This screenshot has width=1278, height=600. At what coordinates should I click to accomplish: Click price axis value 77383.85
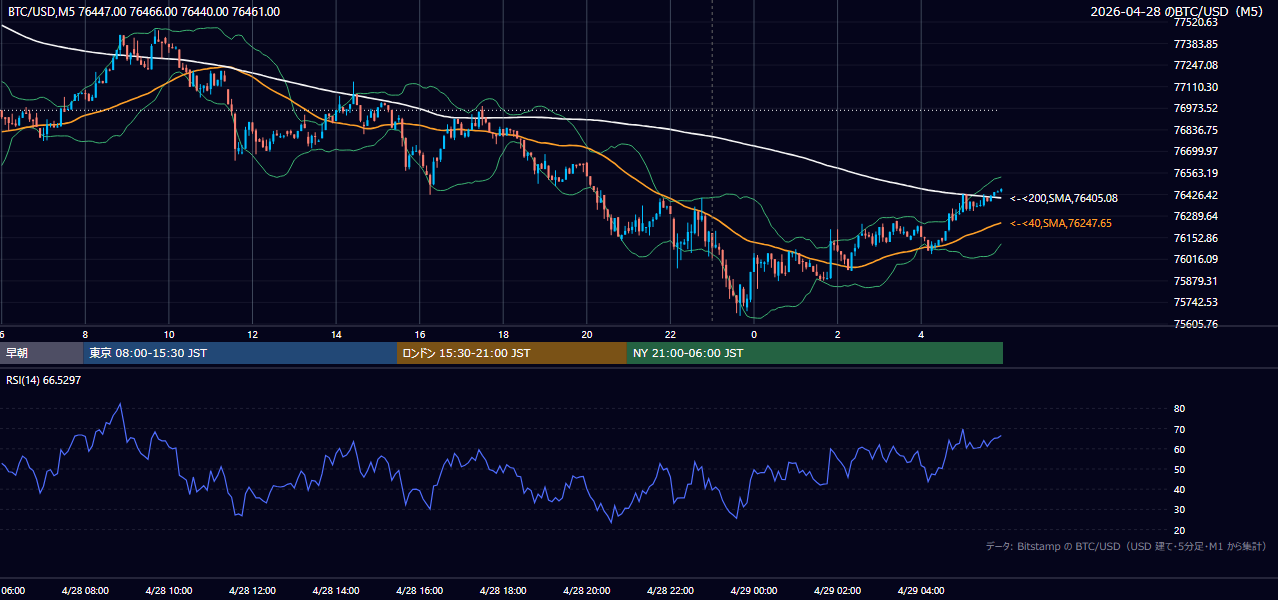click(x=1196, y=44)
